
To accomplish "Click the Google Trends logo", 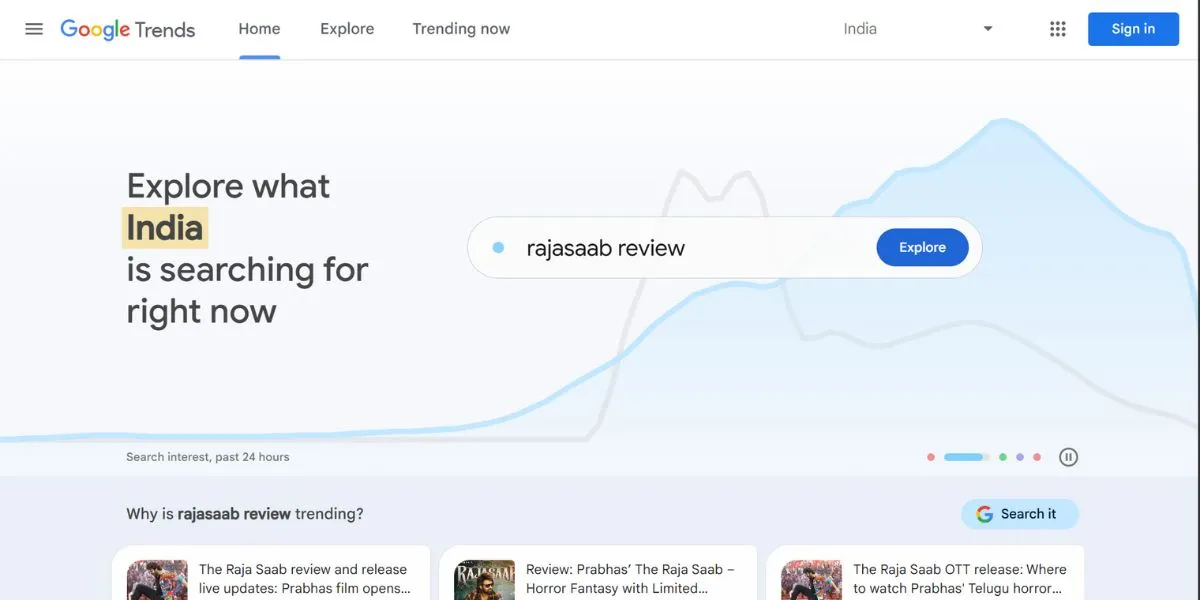I will 127,29.
